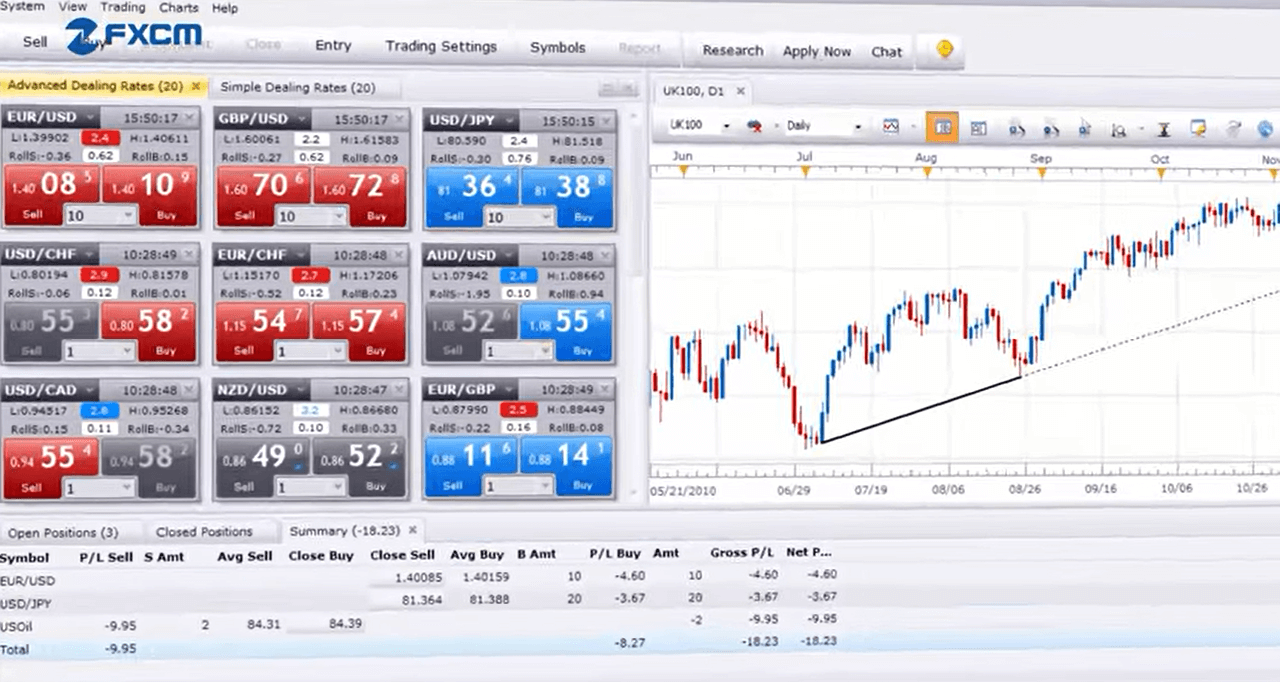Click the red remove symbol icon beside UK100
Screen dimensions: 1280x682
[x=755, y=128]
